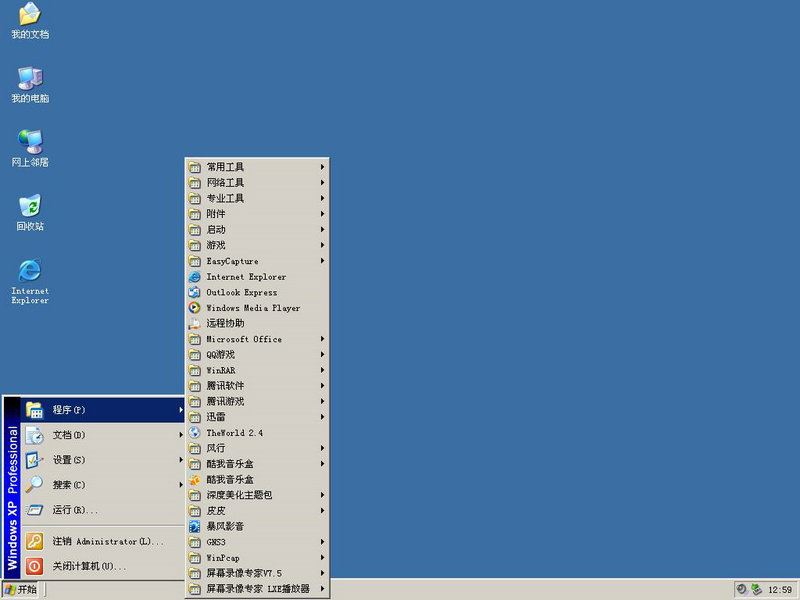Click the 常用工具 folder icon
Screen dimensions: 800x600
point(194,167)
